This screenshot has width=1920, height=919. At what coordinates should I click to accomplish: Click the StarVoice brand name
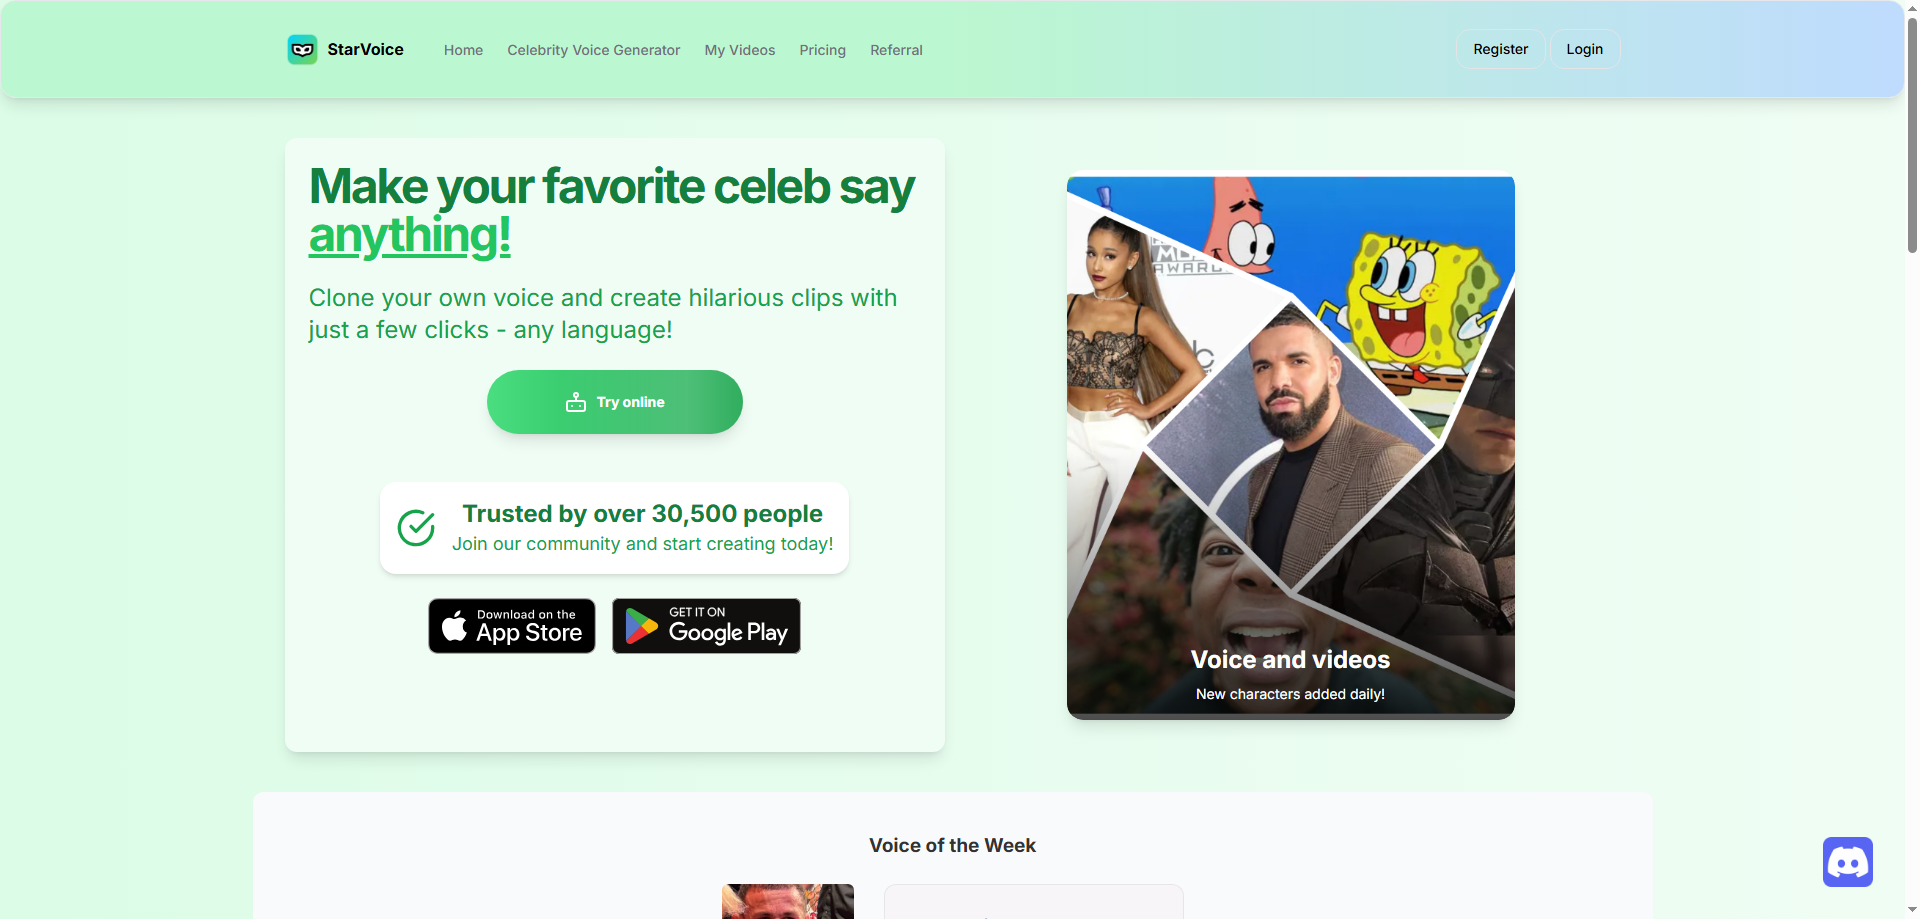click(x=365, y=49)
